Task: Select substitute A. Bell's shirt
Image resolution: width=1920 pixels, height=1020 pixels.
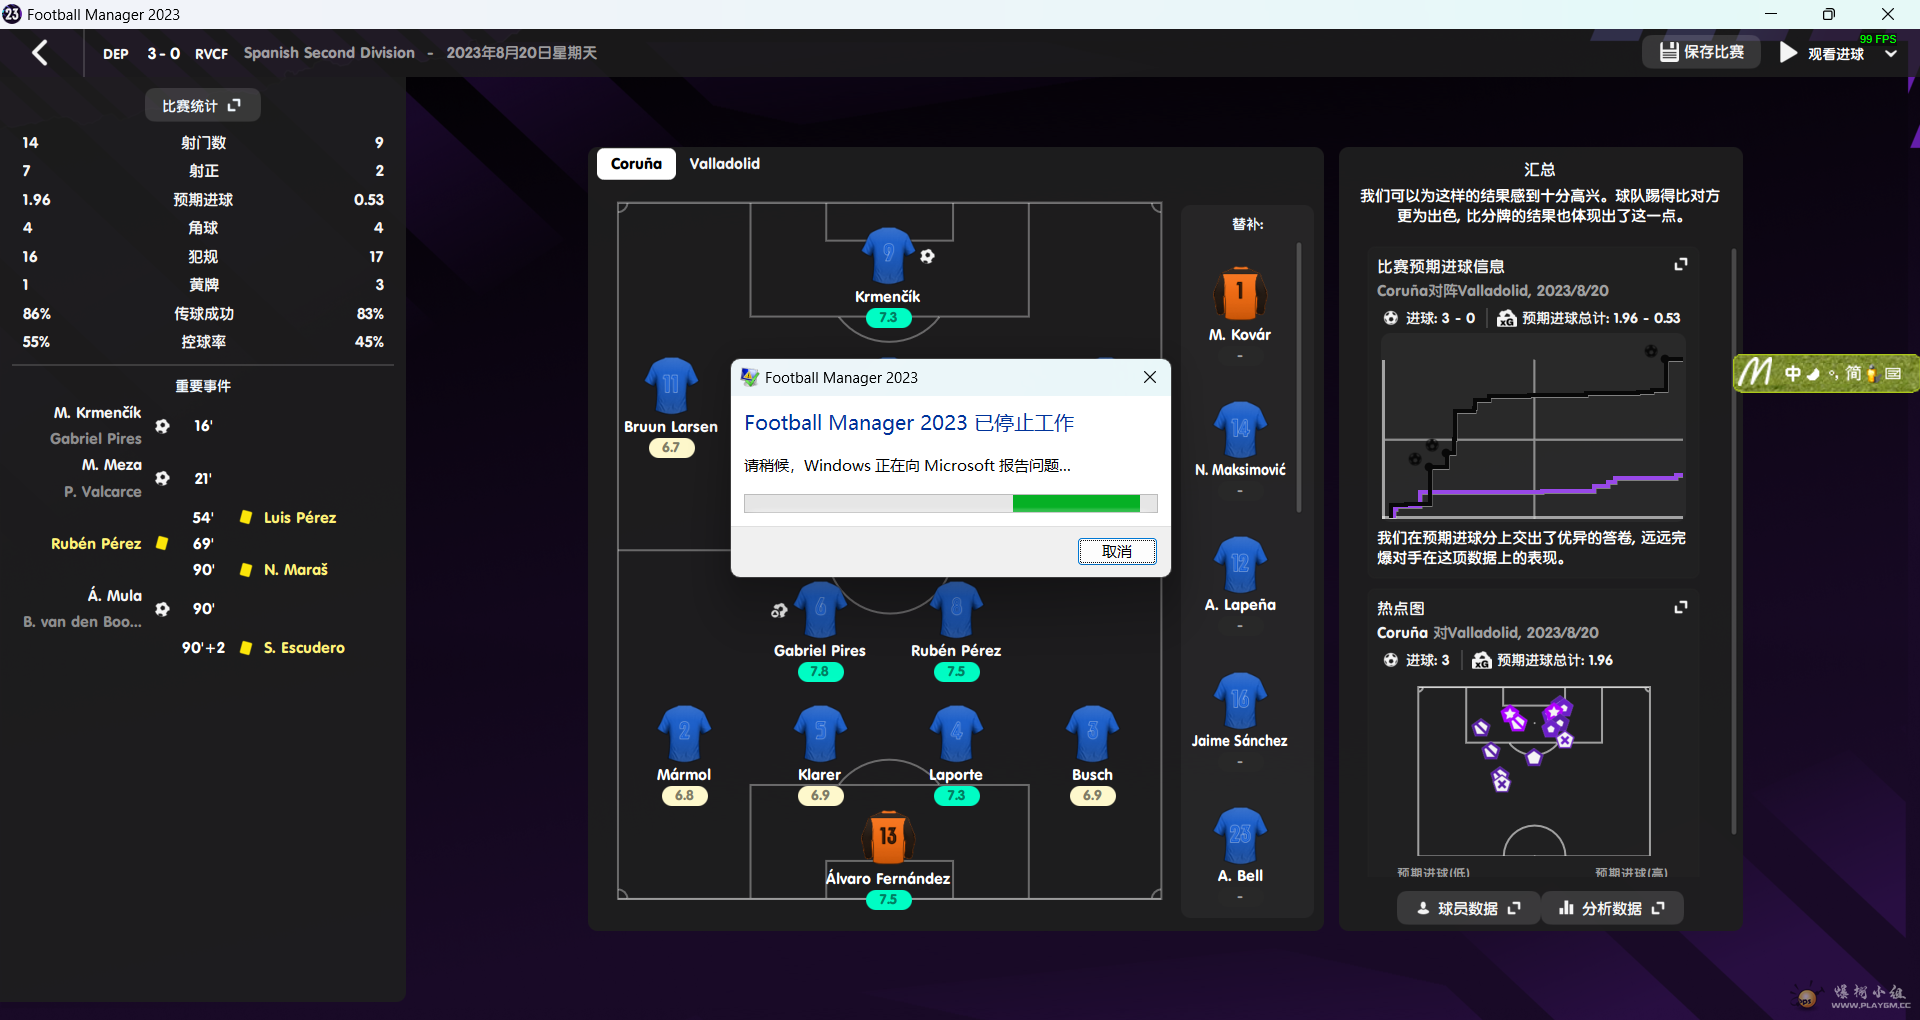Action: [x=1240, y=836]
